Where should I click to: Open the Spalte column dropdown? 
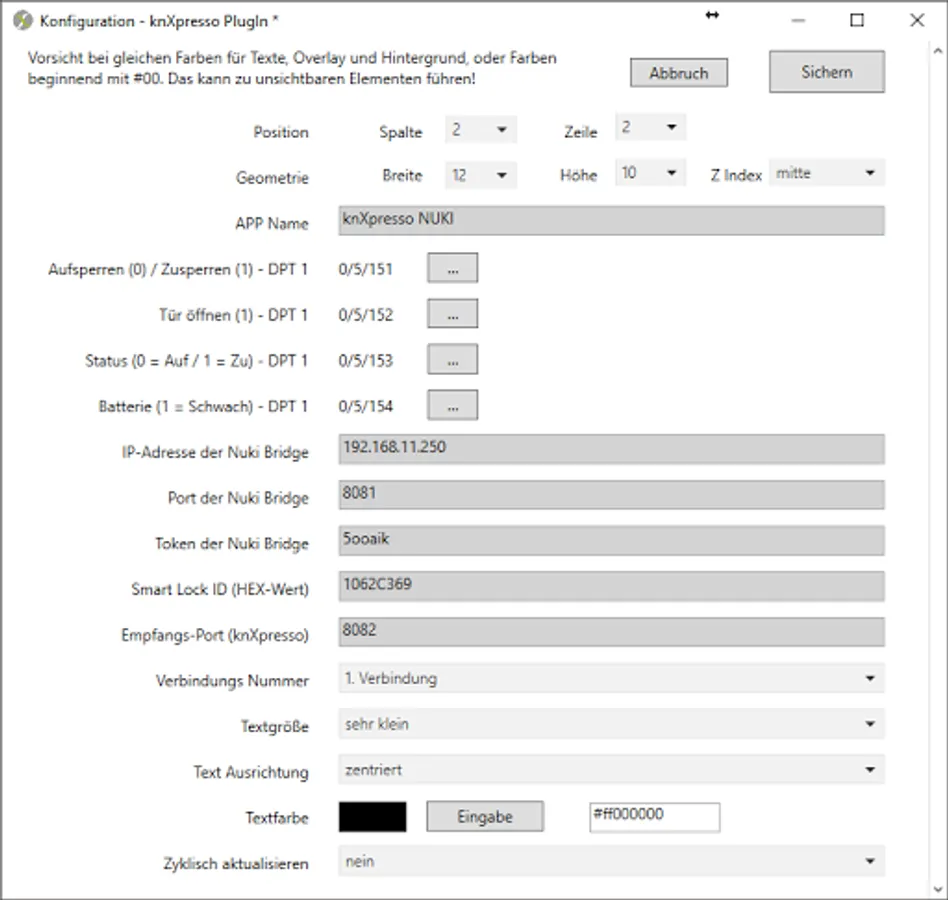481,129
